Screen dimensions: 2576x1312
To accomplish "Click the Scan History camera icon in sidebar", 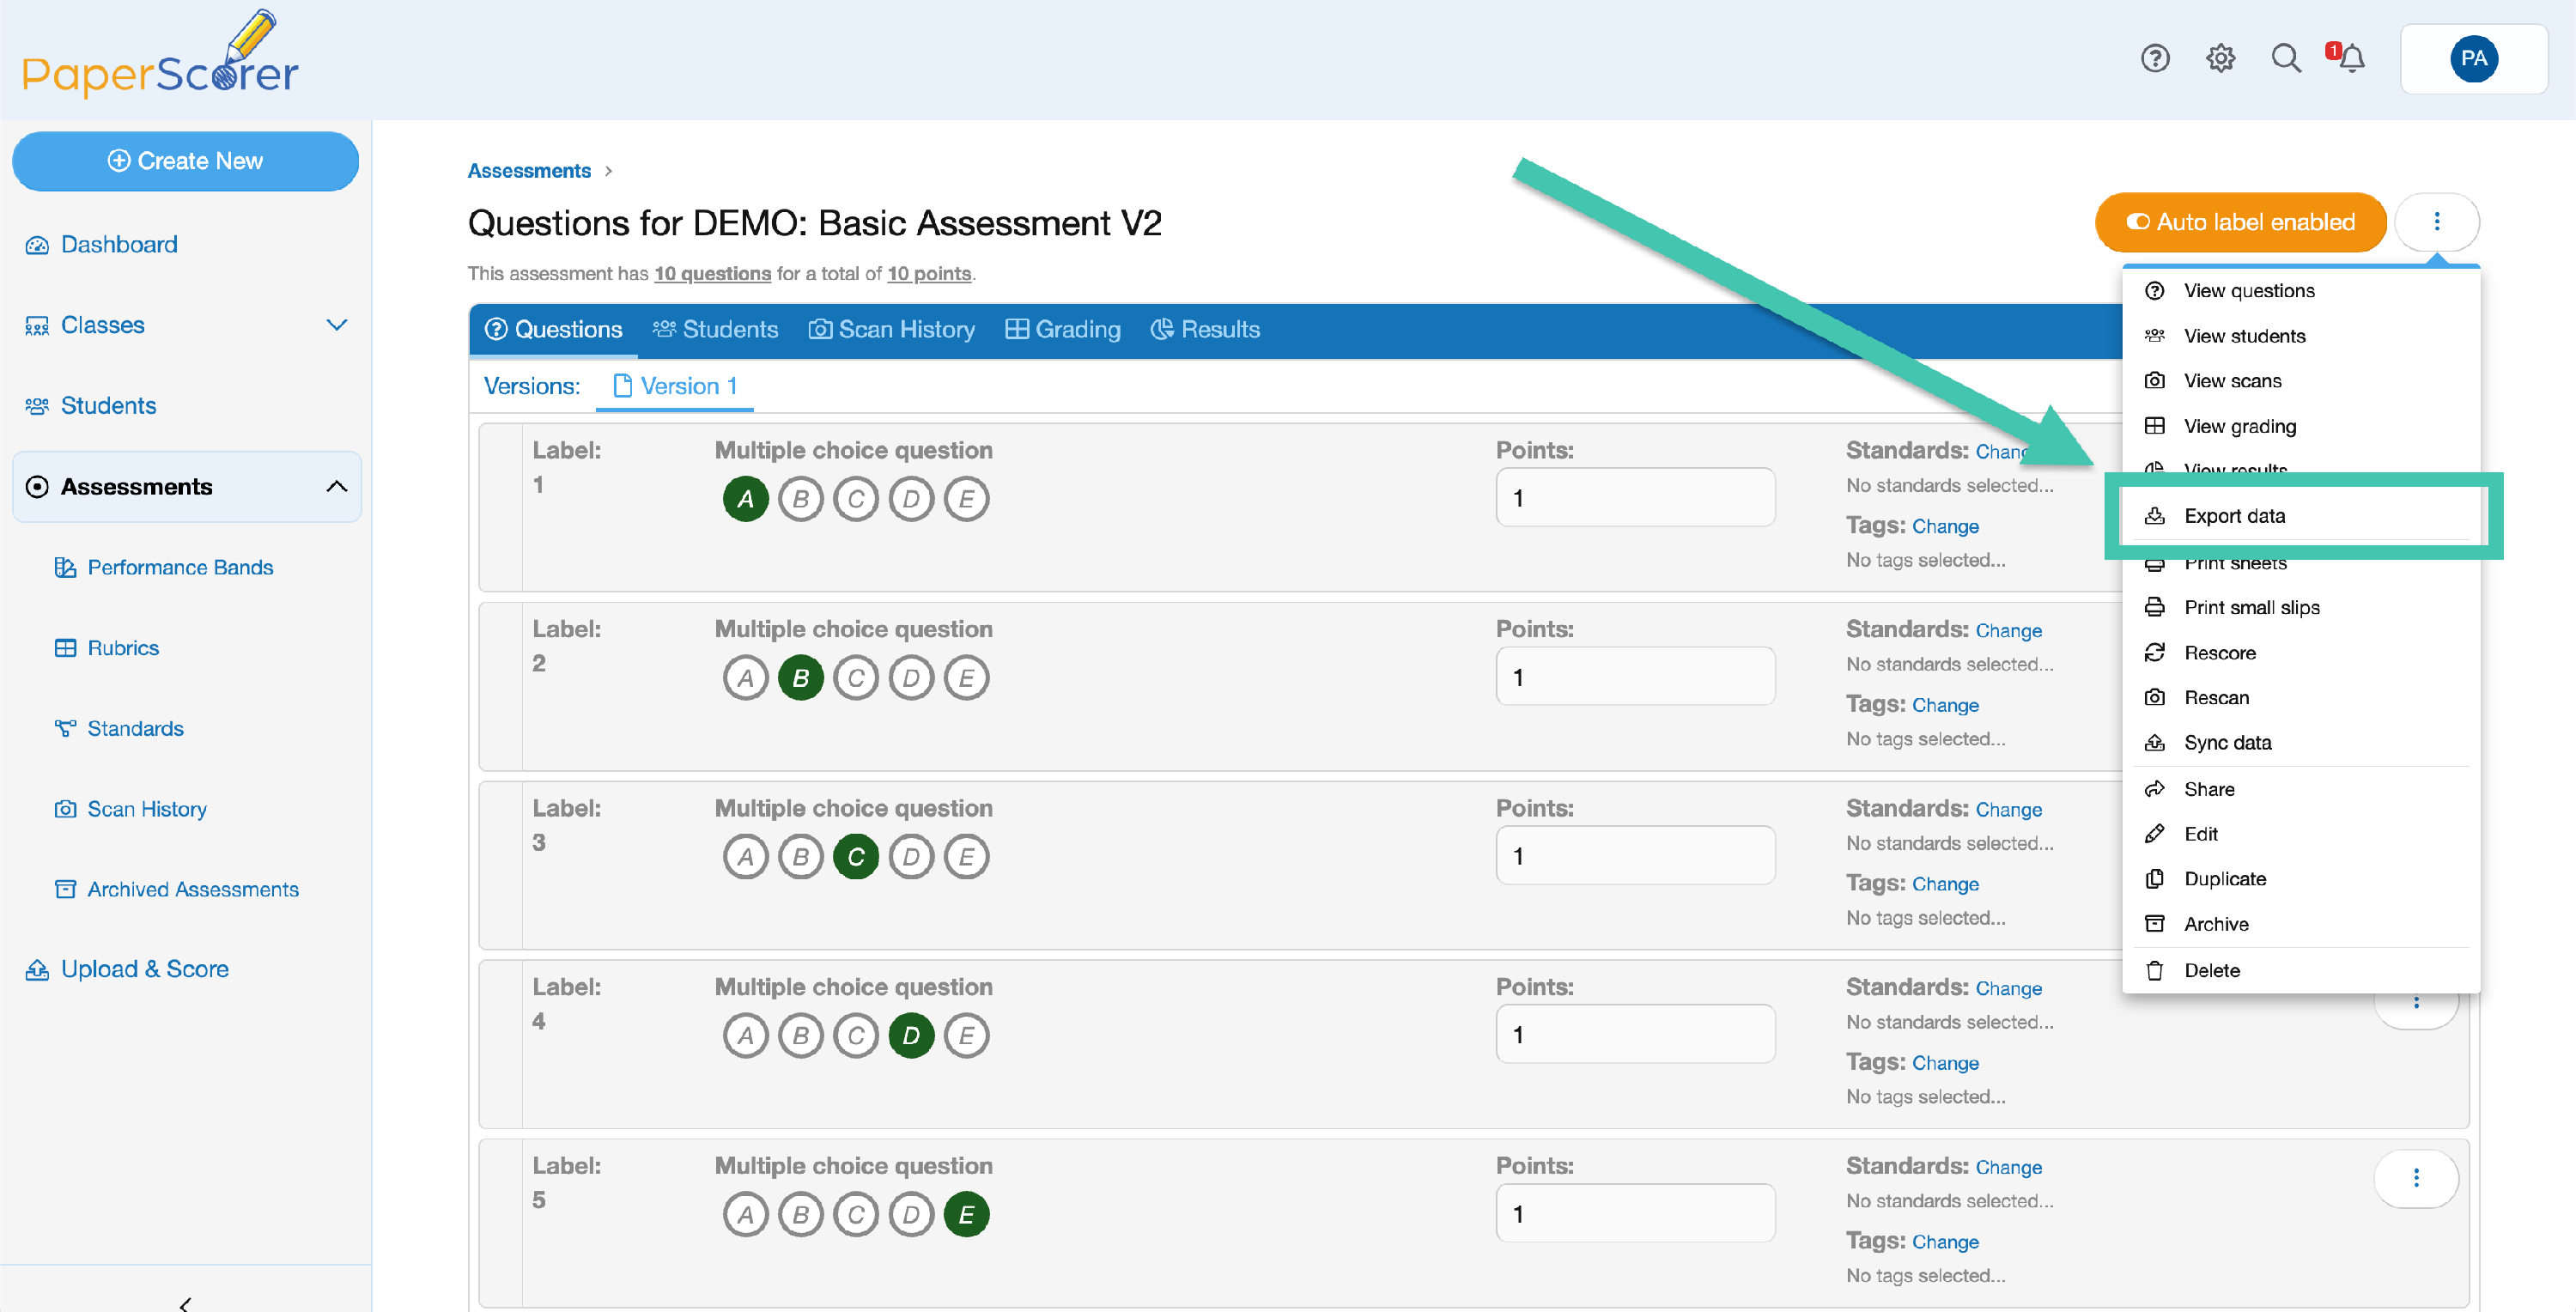I will [65, 809].
